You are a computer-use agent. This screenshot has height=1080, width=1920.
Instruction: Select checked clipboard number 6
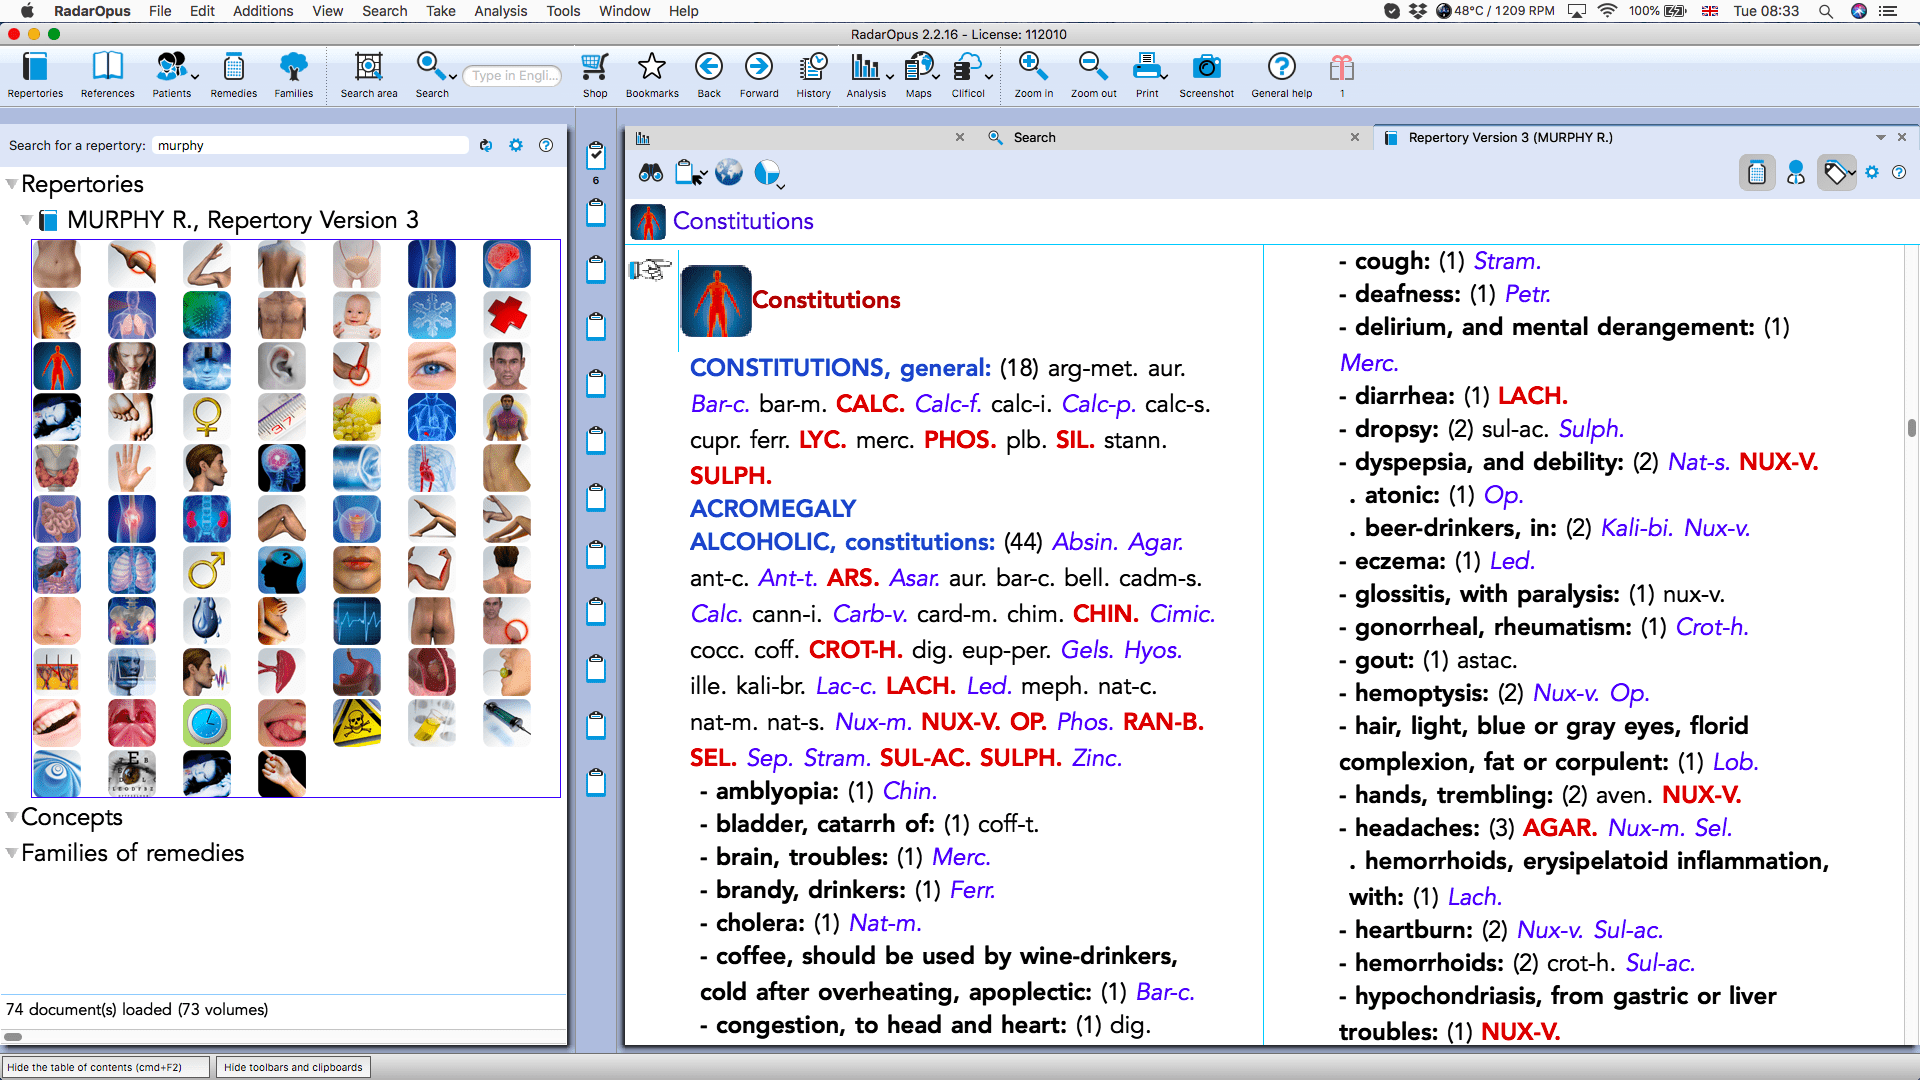click(x=596, y=155)
